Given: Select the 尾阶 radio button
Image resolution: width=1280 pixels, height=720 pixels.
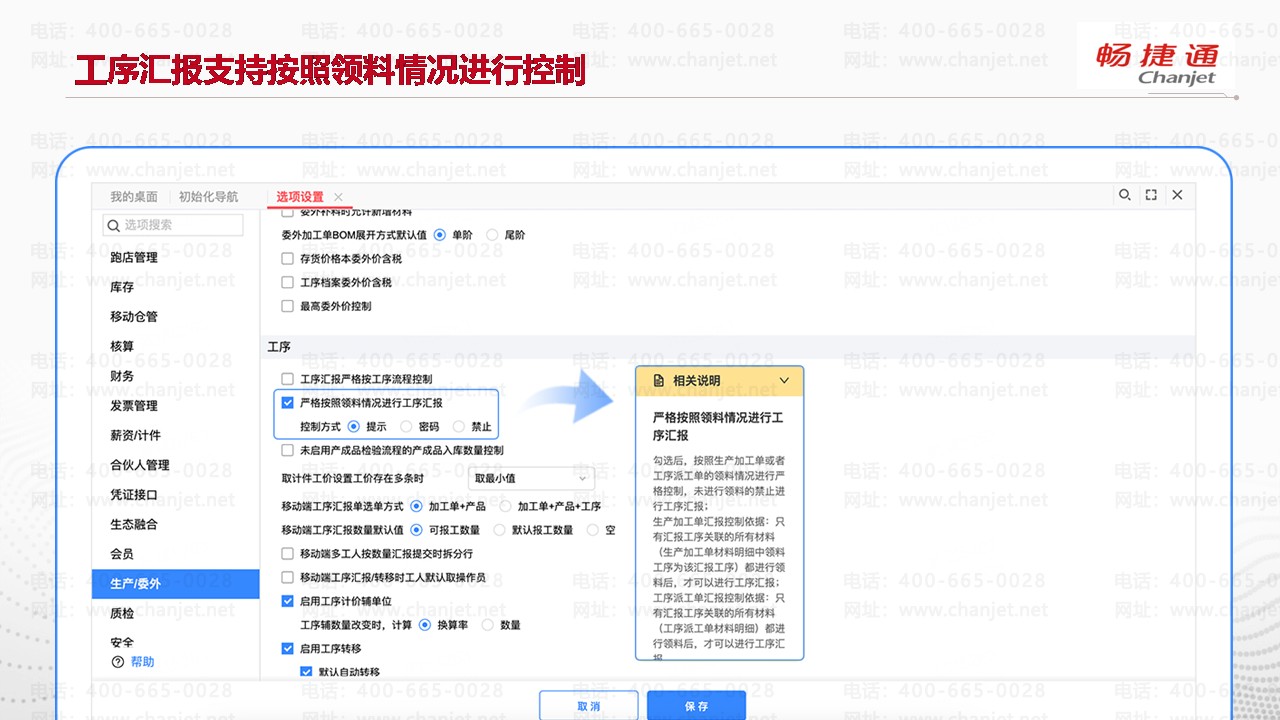Looking at the screenshot, I should coord(492,235).
